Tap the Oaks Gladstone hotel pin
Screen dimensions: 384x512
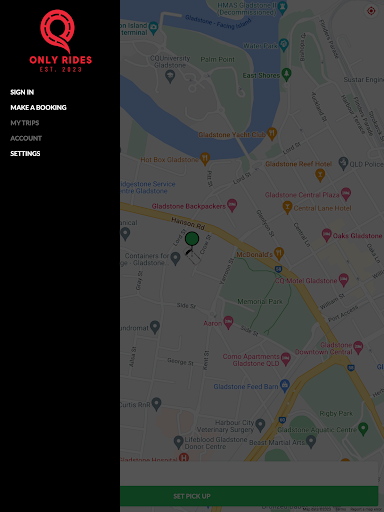326,235
